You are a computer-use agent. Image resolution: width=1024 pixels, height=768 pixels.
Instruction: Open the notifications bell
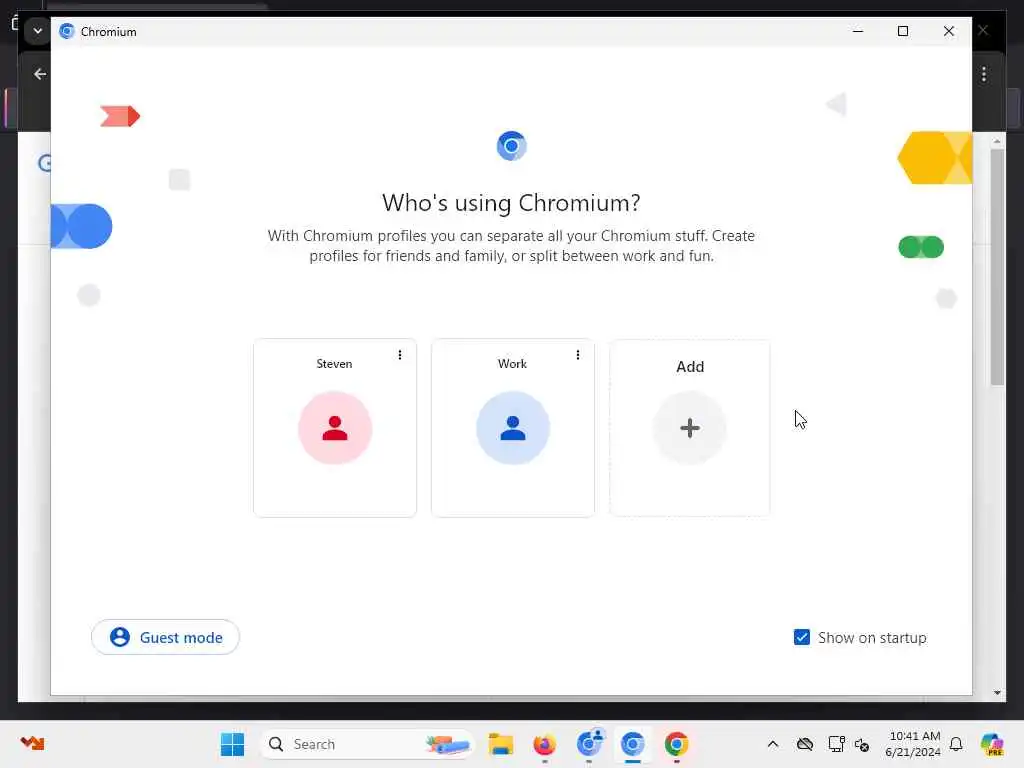click(x=956, y=744)
